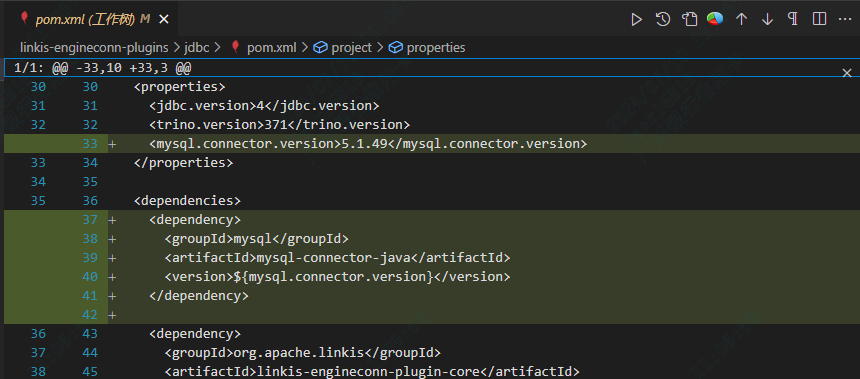Click the '${mysql.connector.version}' version line
860x379 pixels.
coord(337,276)
